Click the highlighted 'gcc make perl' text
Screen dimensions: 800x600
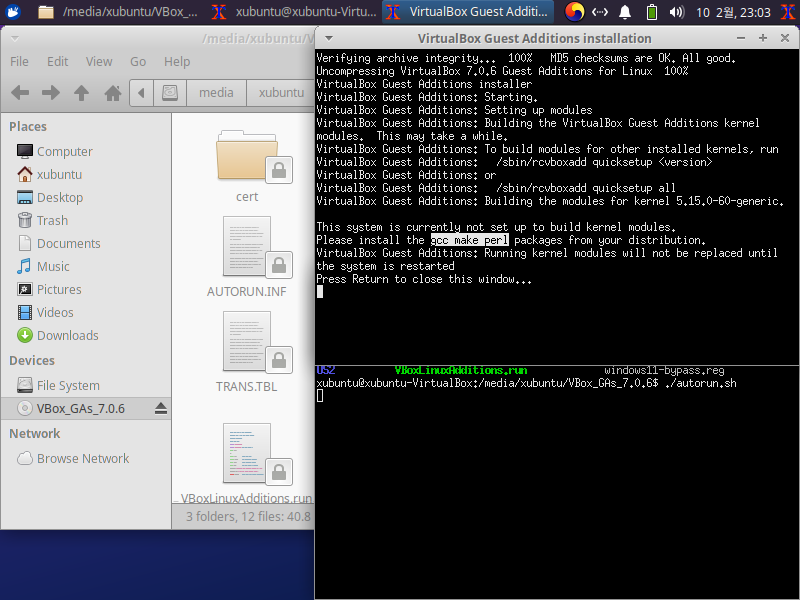469,240
